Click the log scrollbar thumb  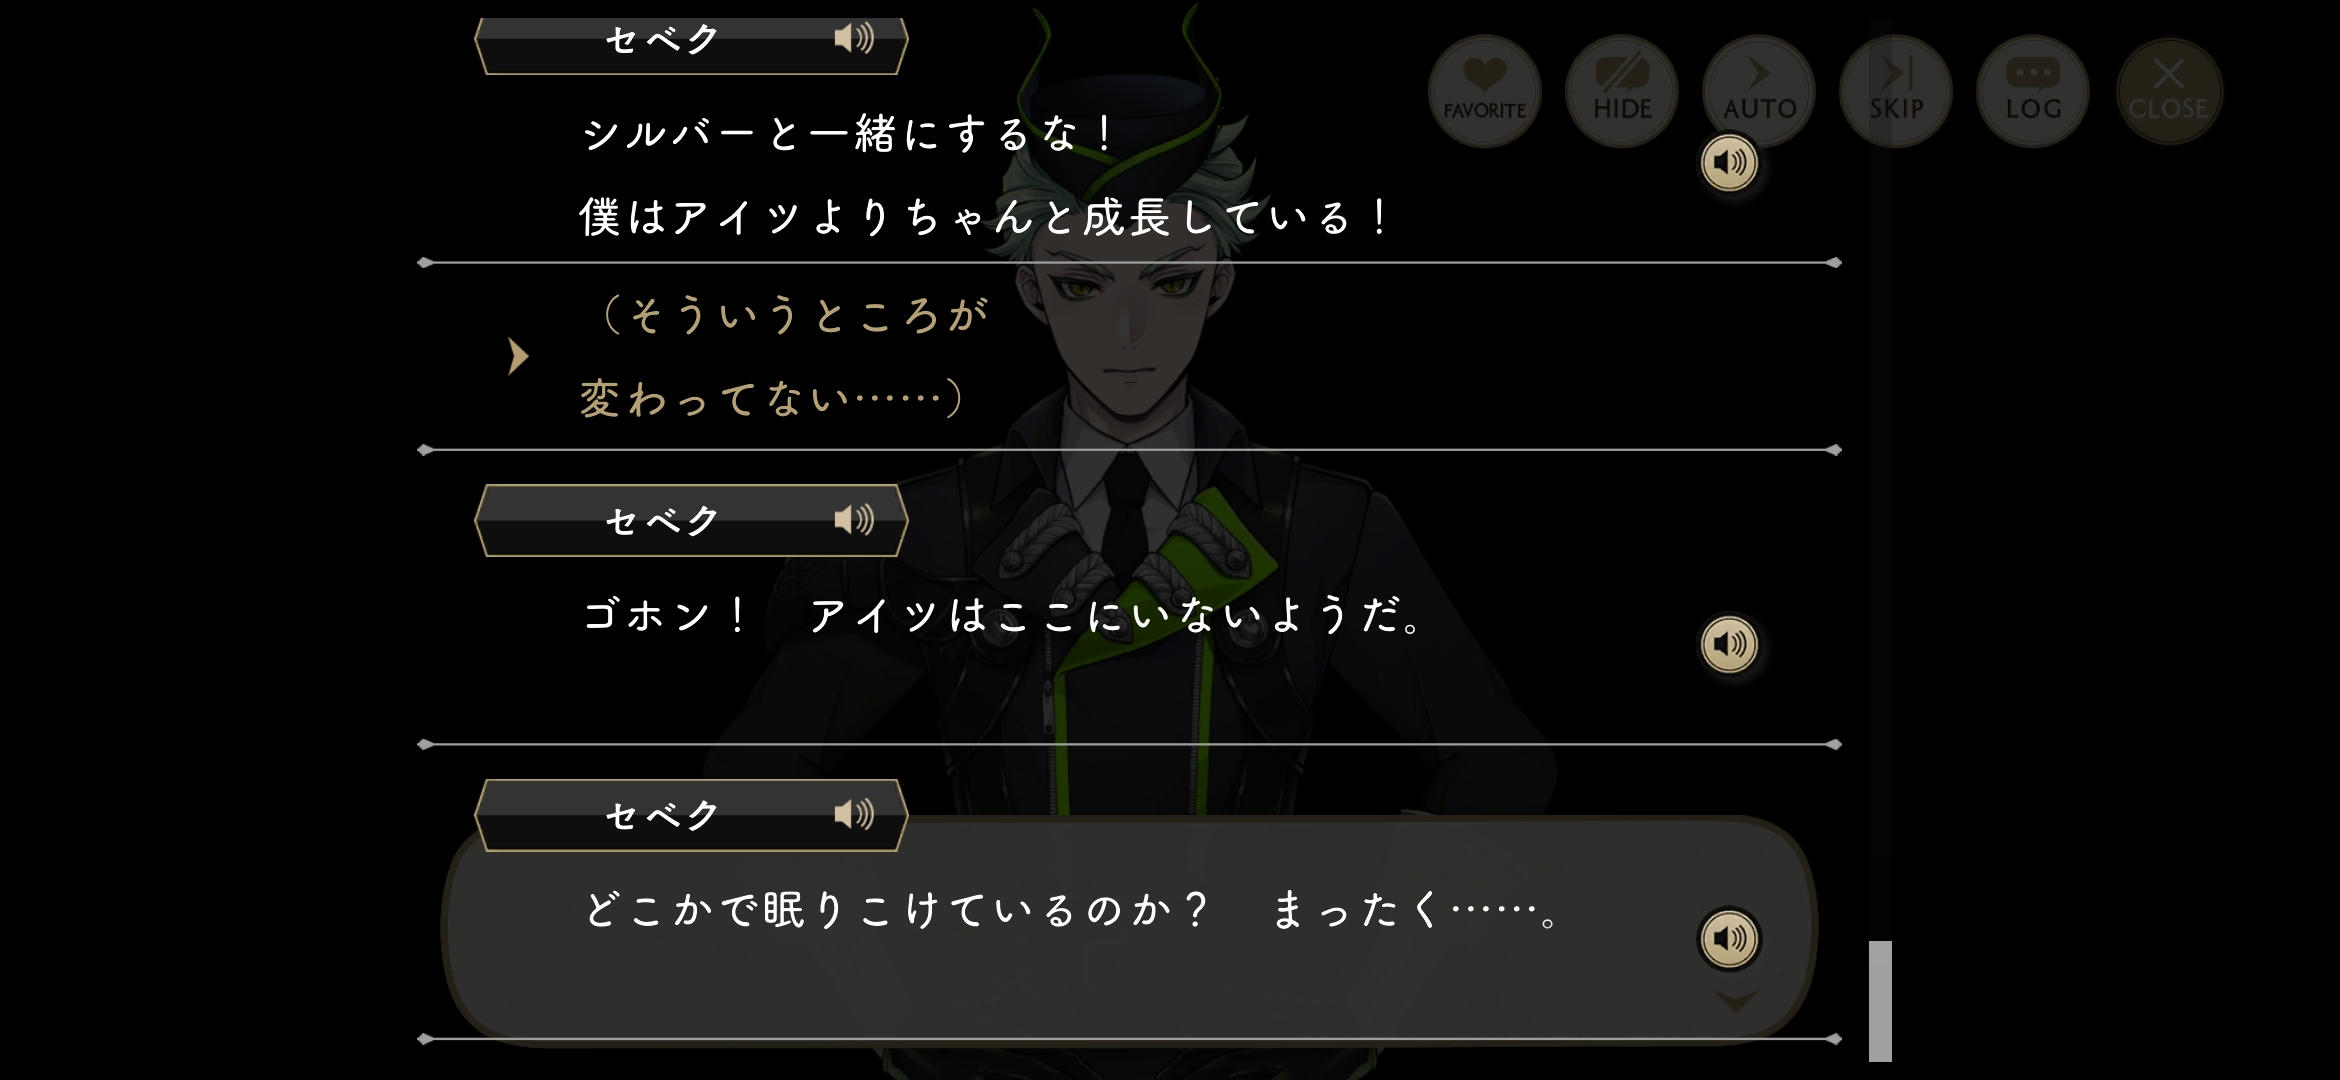(1880, 1000)
